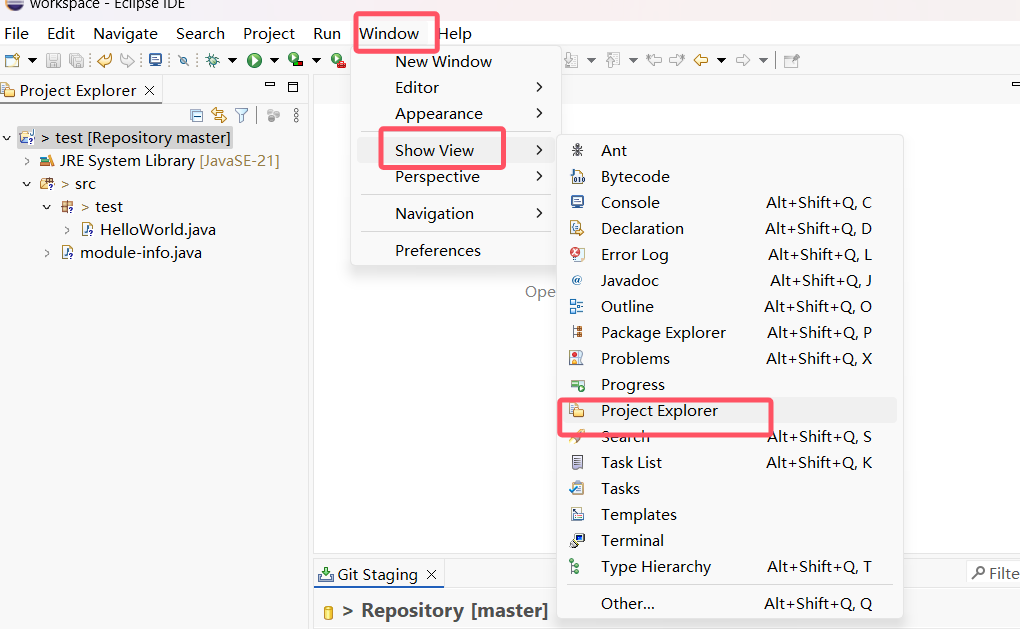This screenshot has width=1020, height=629.
Task: Click the Redo toolbar arrow
Action: 127,60
